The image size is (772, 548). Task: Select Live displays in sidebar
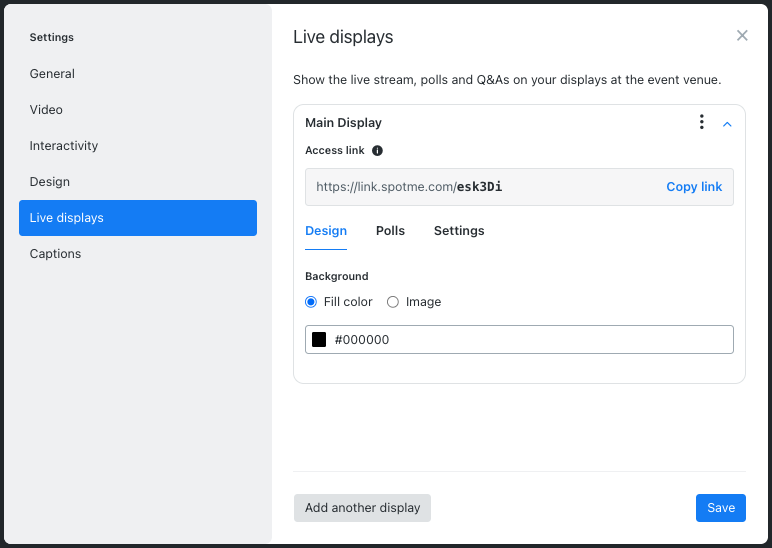(138, 218)
